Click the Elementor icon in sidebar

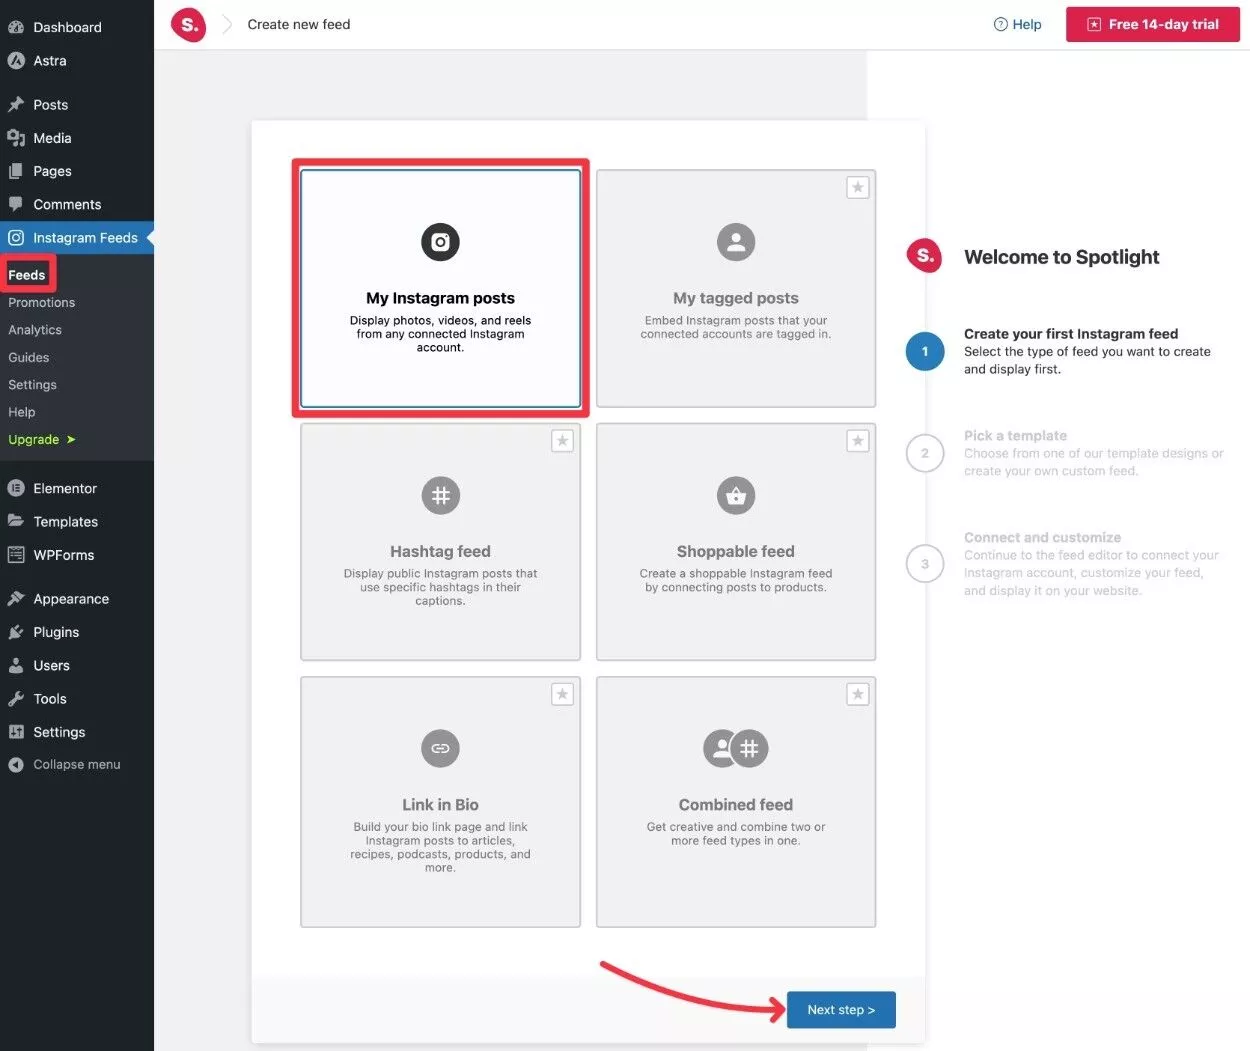pos(16,488)
